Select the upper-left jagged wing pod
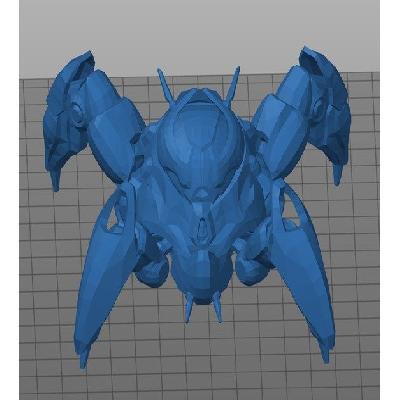 (x=67, y=117)
